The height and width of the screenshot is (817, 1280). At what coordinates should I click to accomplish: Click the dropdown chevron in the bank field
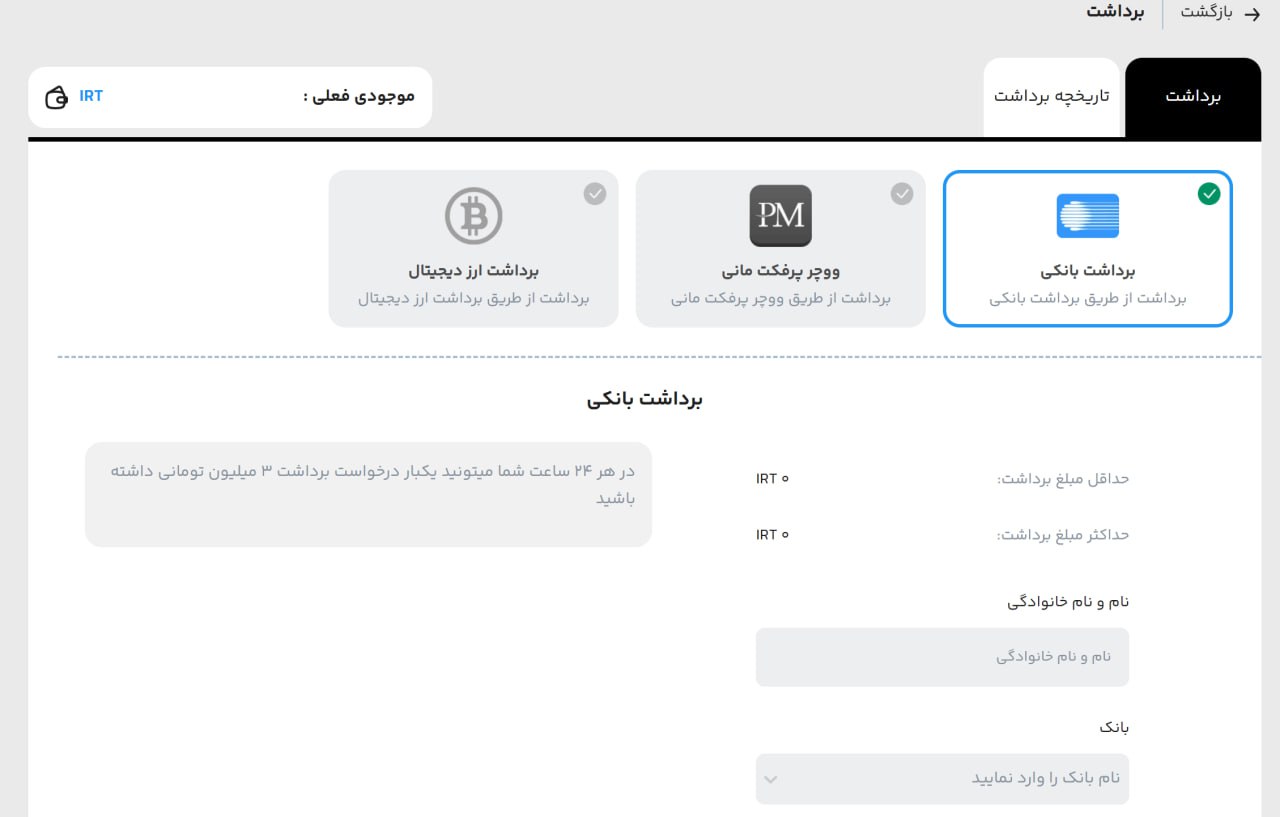pos(770,778)
